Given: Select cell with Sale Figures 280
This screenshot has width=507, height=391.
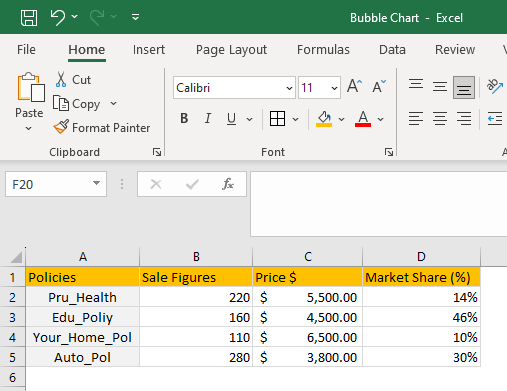Looking at the screenshot, I should pos(196,357).
